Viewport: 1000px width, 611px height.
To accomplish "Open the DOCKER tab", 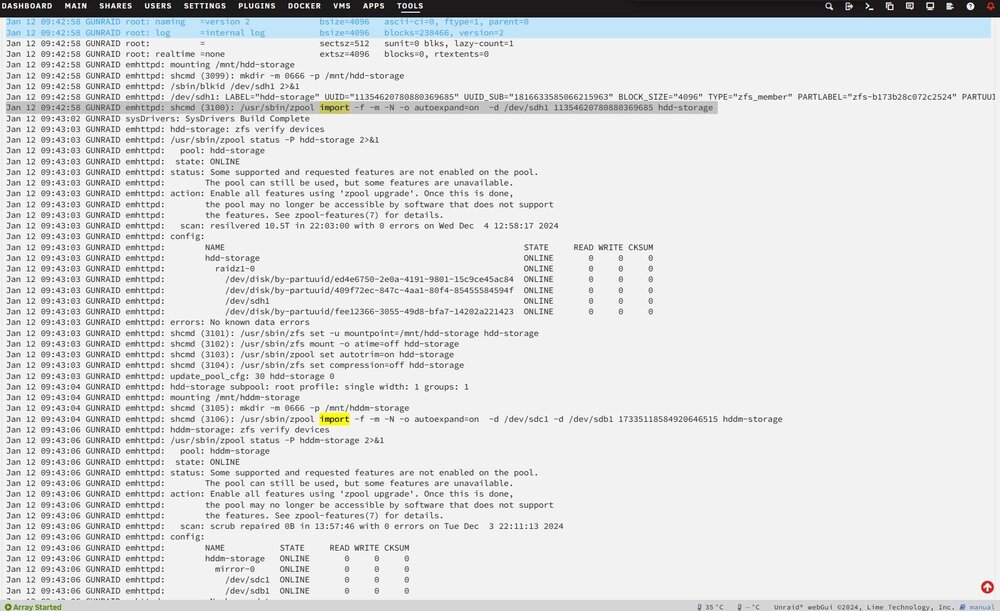I will (x=304, y=6).
